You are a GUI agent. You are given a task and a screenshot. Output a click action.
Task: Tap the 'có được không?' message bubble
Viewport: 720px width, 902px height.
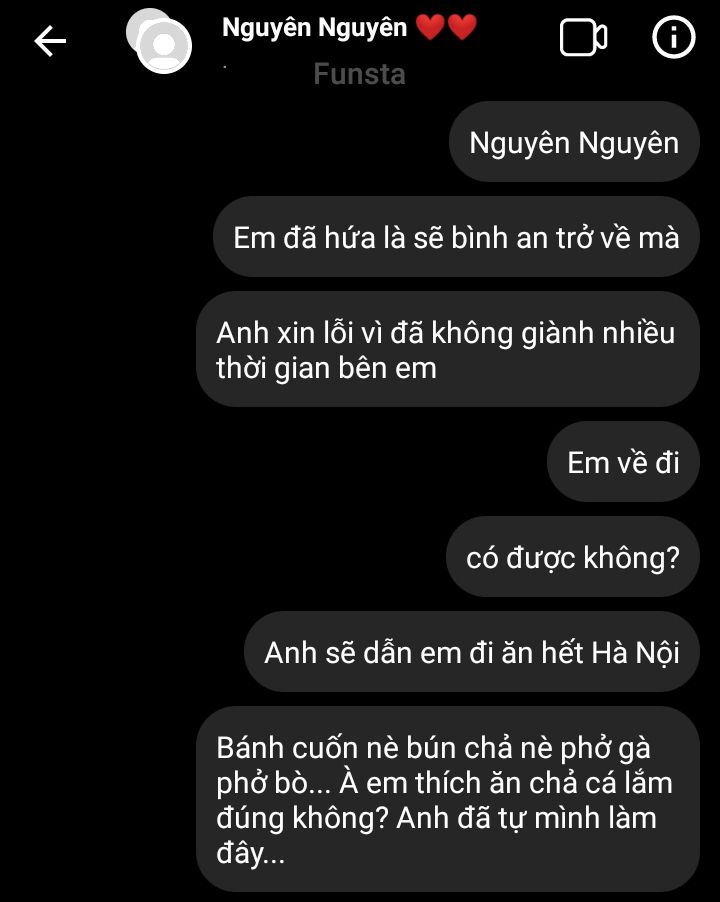573,557
